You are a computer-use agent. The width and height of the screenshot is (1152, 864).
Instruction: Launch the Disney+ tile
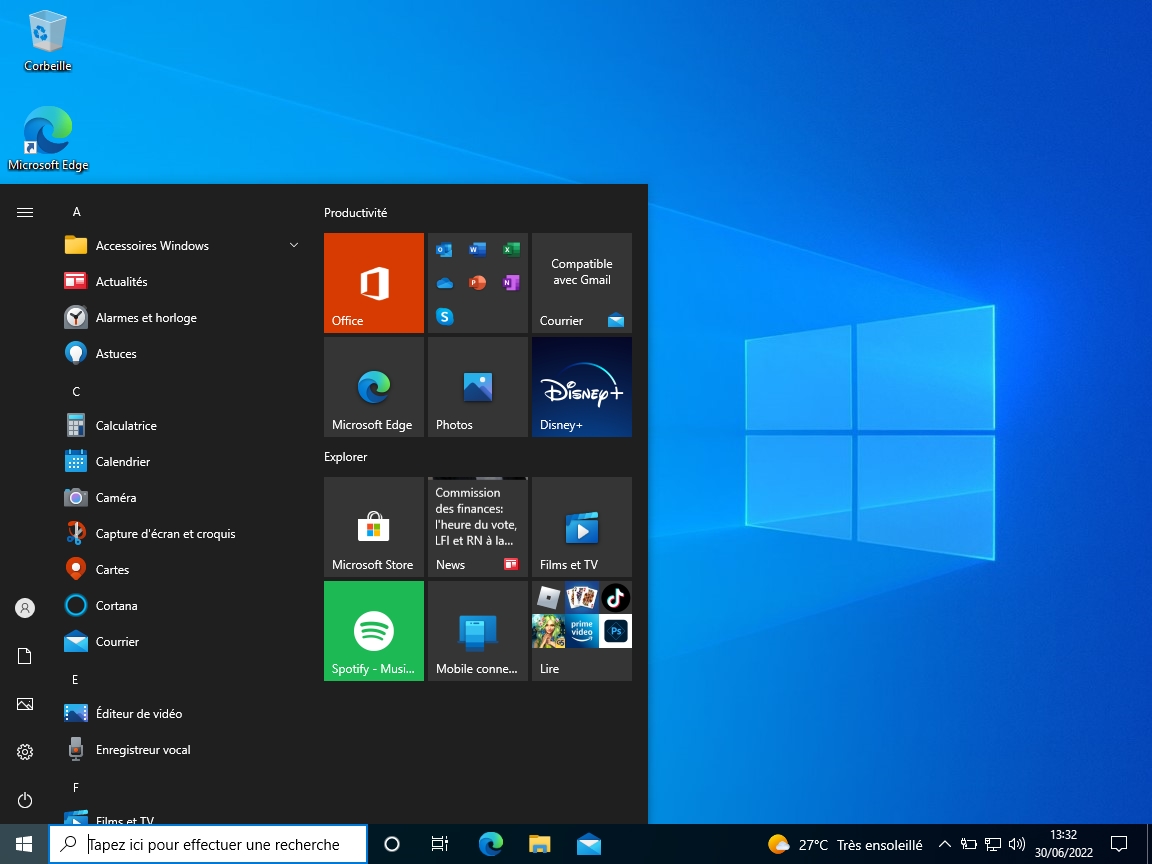click(x=582, y=387)
